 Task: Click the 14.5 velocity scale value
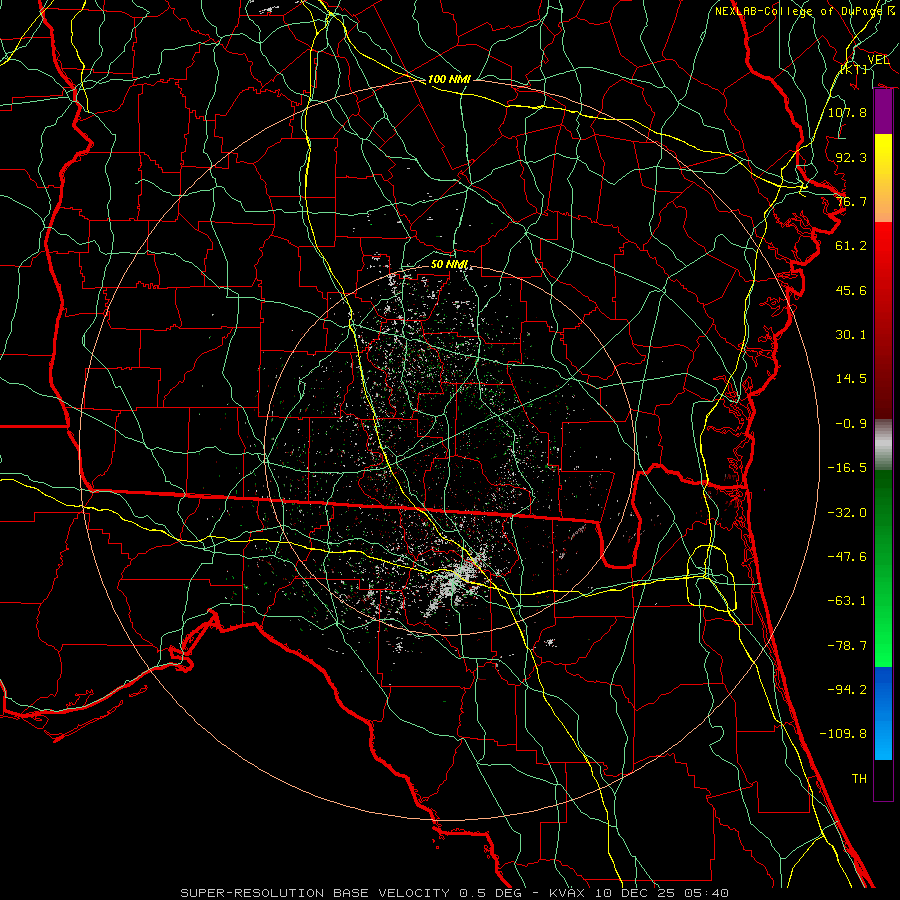click(851, 379)
